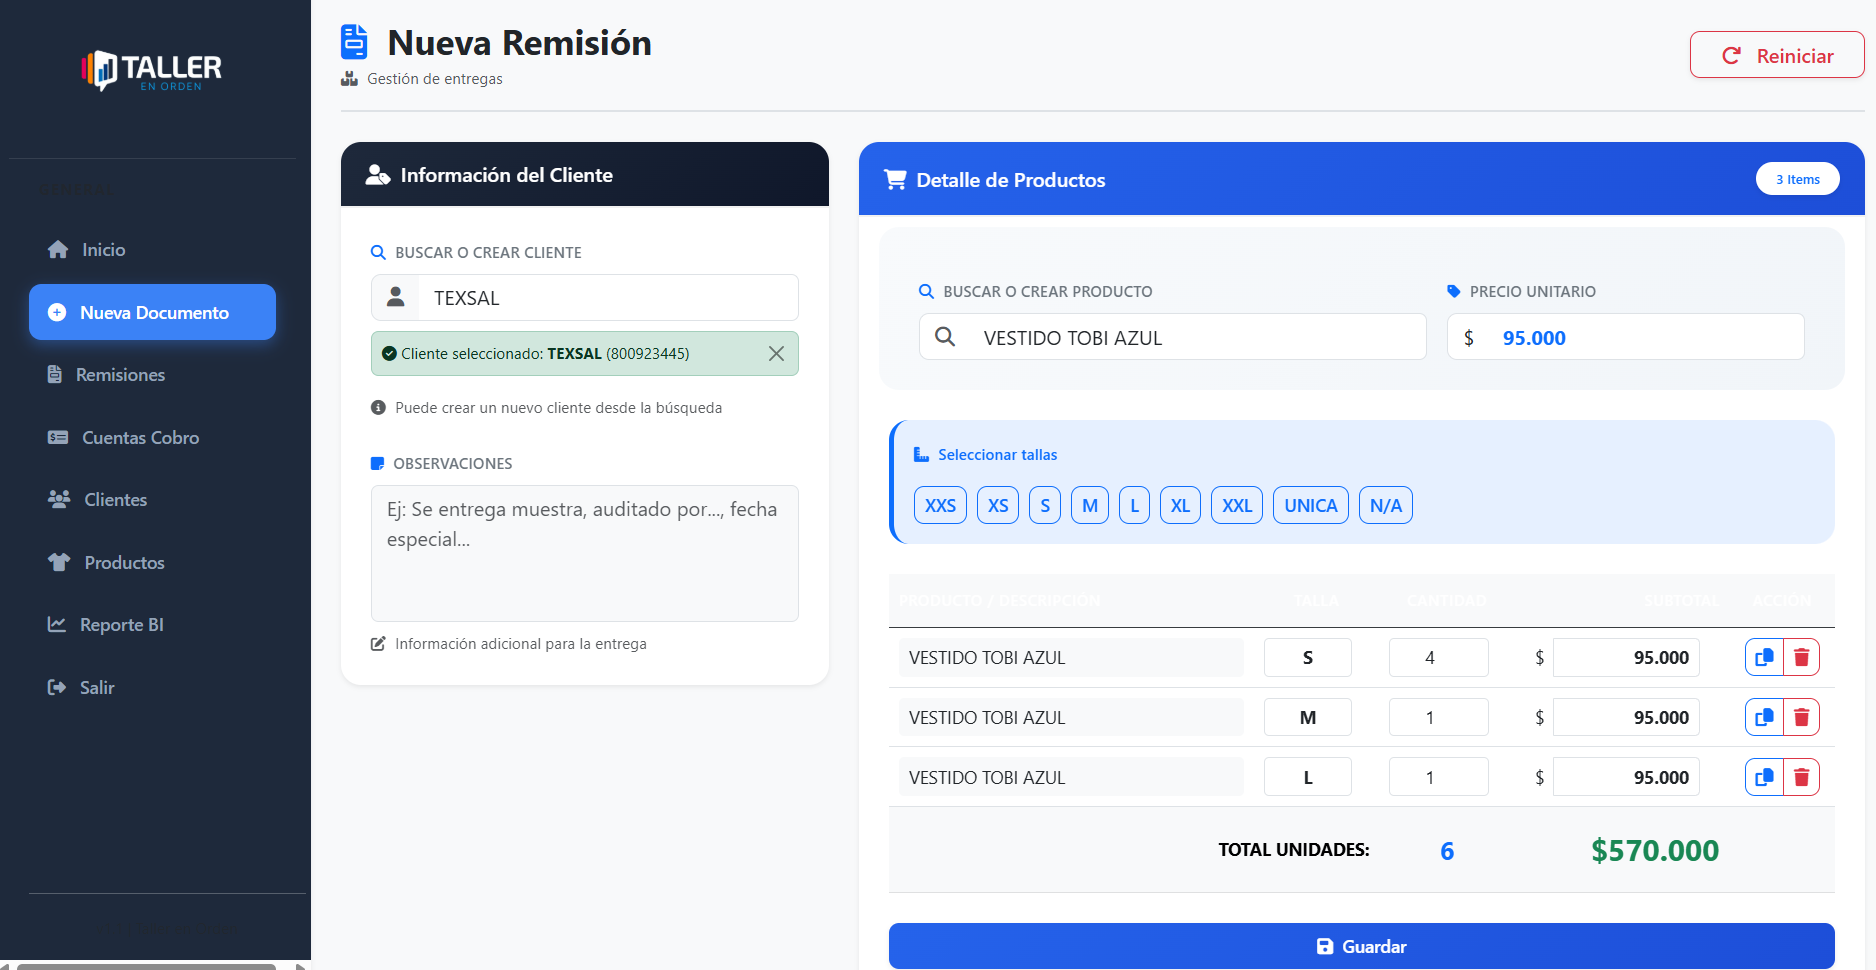Open Remisiones in the sidebar
The height and width of the screenshot is (970, 1876).
(x=120, y=375)
